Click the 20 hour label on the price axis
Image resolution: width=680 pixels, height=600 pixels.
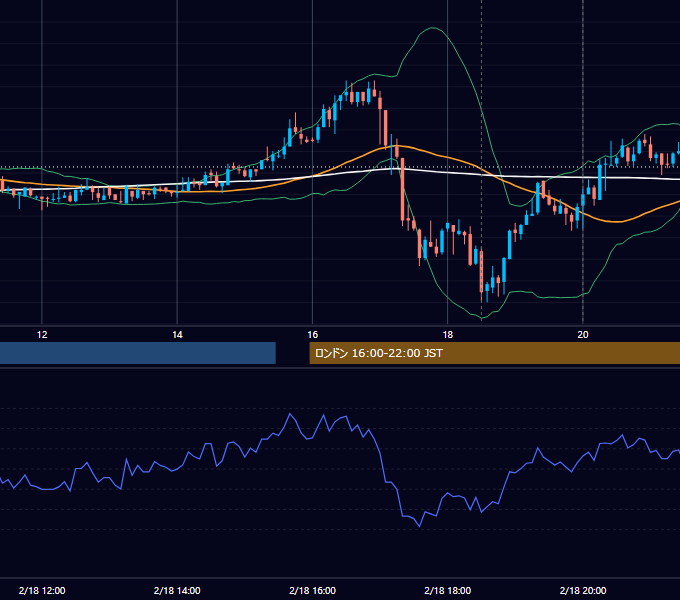click(583, 335)
